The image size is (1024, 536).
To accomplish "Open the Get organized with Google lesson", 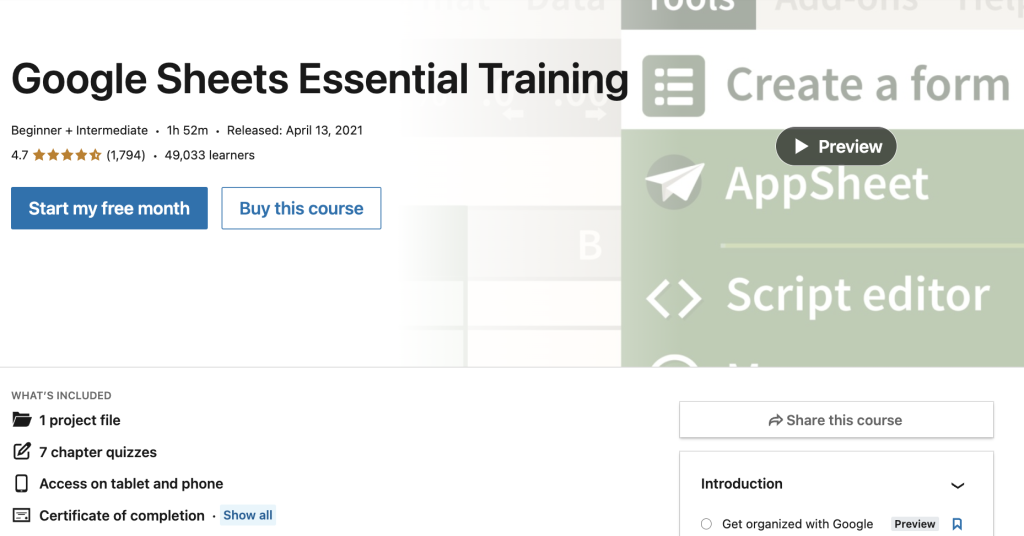I will [797, 524].
